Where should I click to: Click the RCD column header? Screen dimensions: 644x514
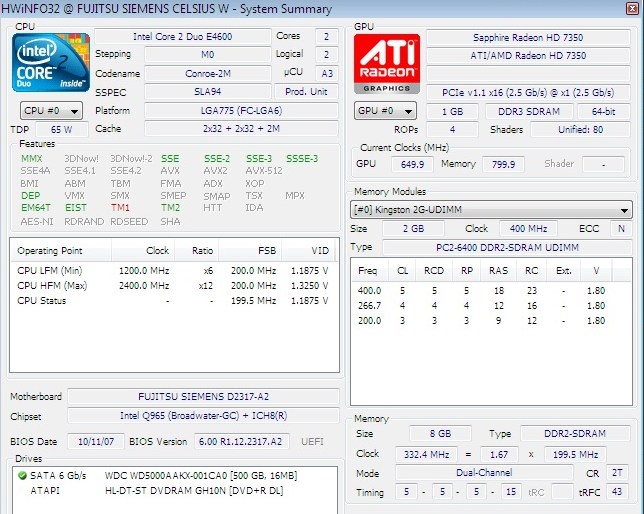click(x=434, y=271)
